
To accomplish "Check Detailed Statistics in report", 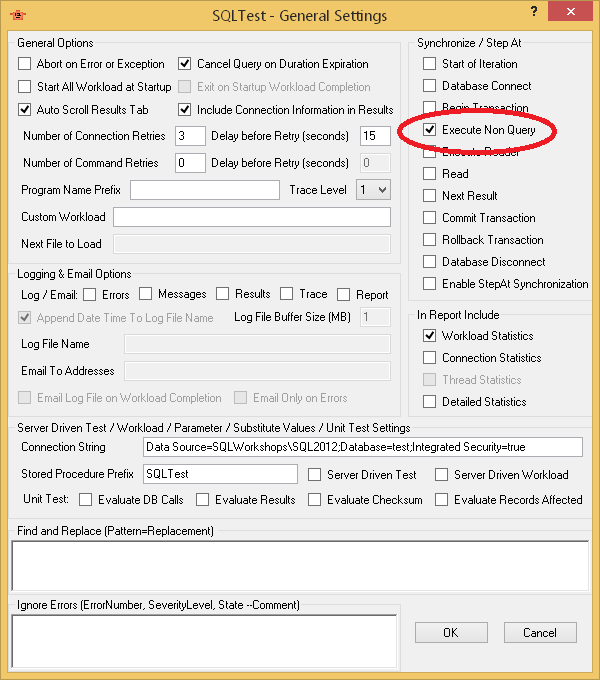I will (x=430, y=402).
